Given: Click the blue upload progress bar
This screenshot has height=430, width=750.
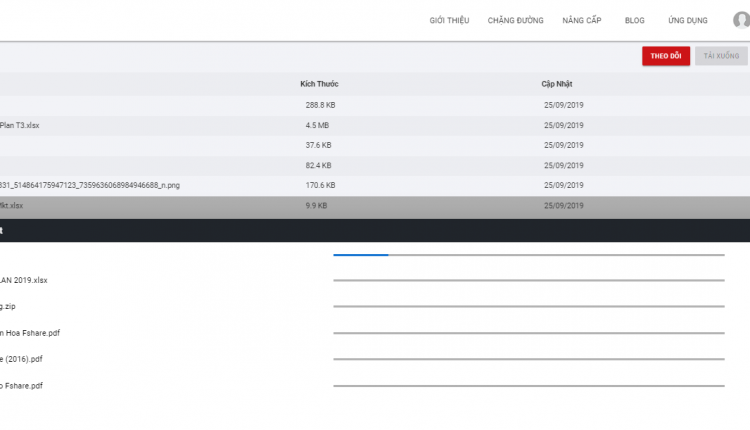Looking at the screenshot, I should pyautogui.click(x=361, y=255).
